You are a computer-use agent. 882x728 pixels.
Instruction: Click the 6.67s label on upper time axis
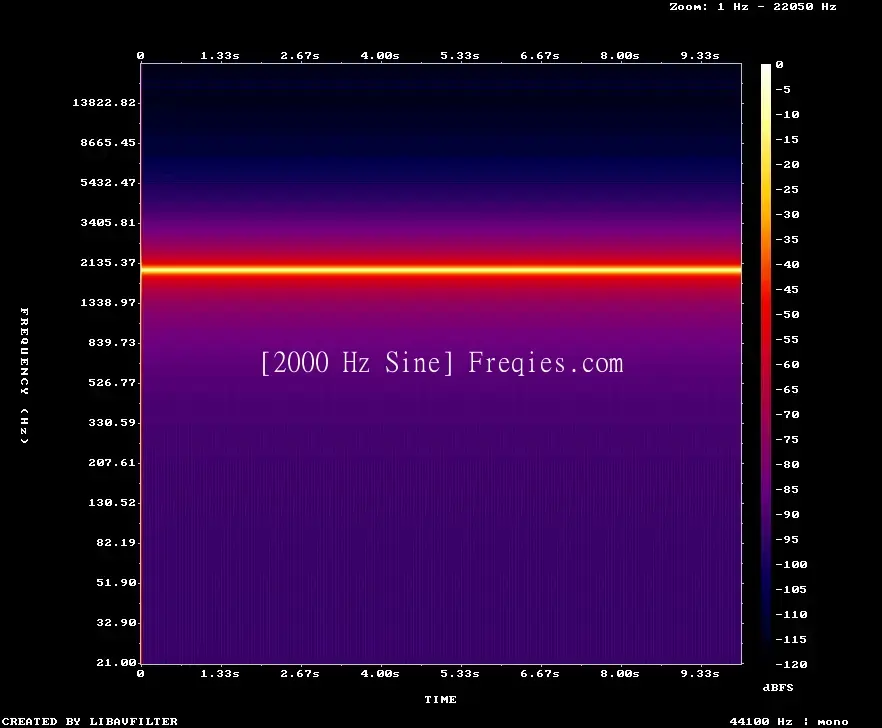[x=540, y=56]
